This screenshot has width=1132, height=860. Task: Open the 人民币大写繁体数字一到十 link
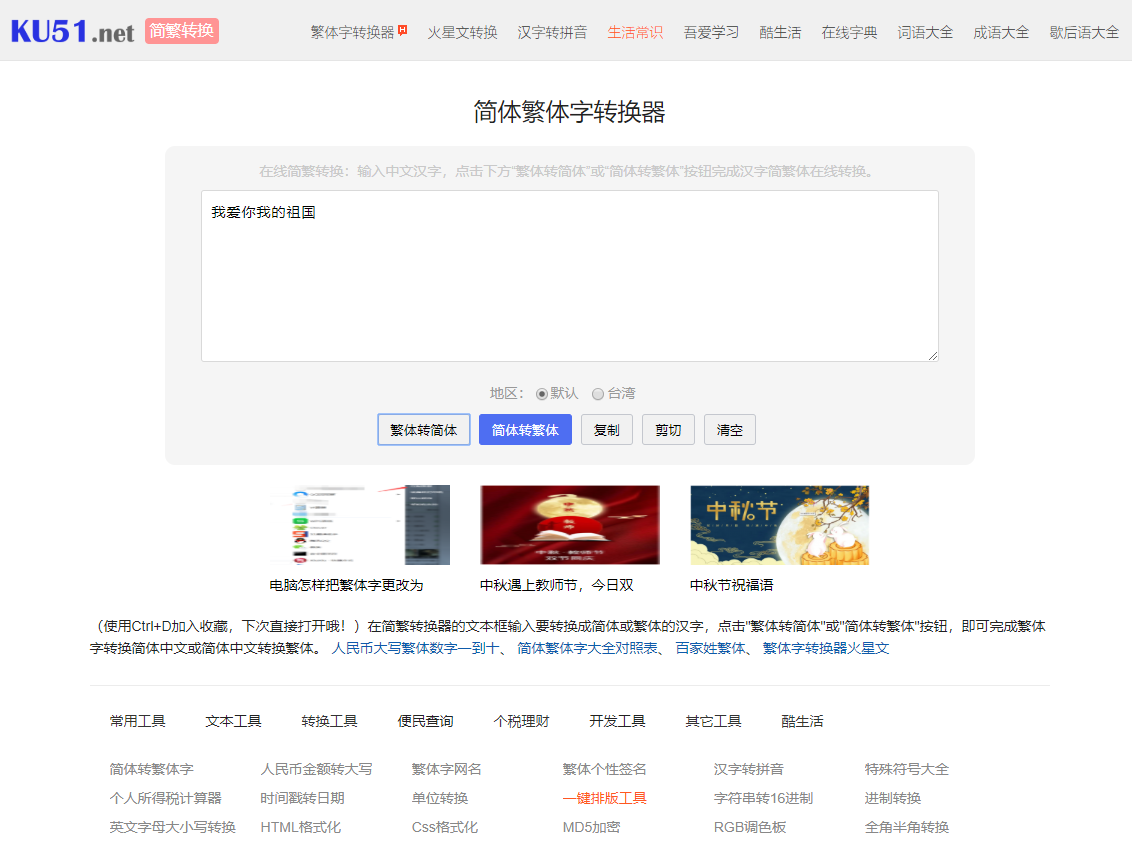point(415,648)
